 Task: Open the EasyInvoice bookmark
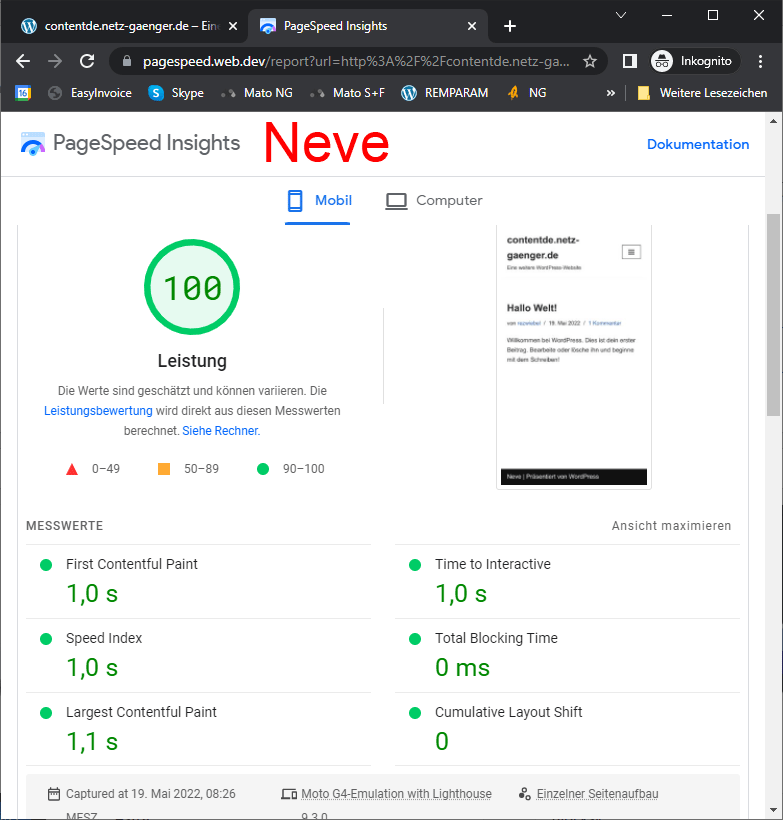[90, 93]
